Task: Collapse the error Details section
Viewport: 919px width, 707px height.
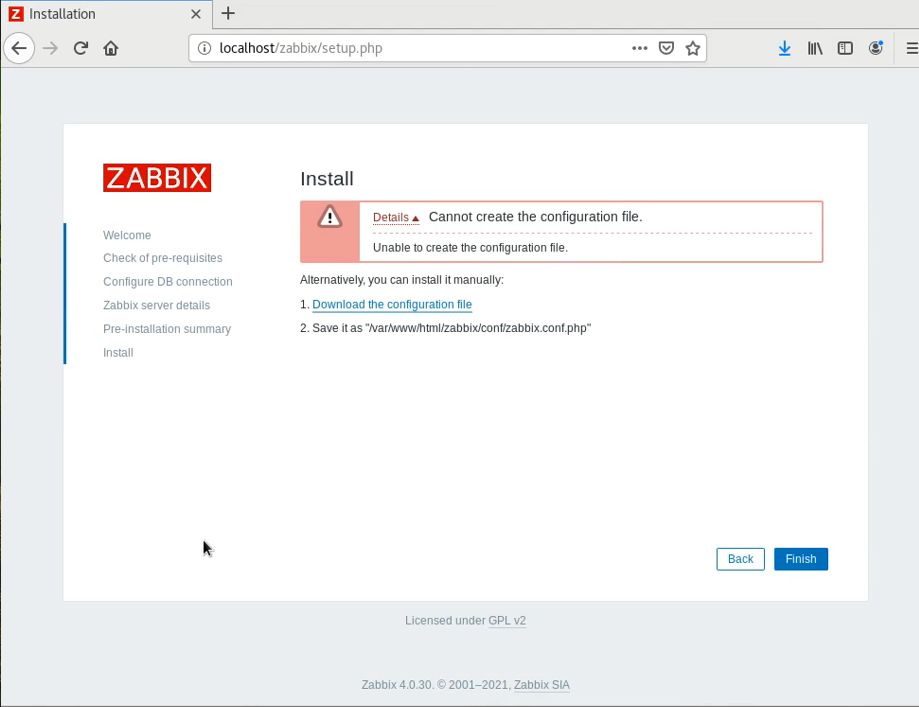Action: pyautogui.click(x=396, y=217)
